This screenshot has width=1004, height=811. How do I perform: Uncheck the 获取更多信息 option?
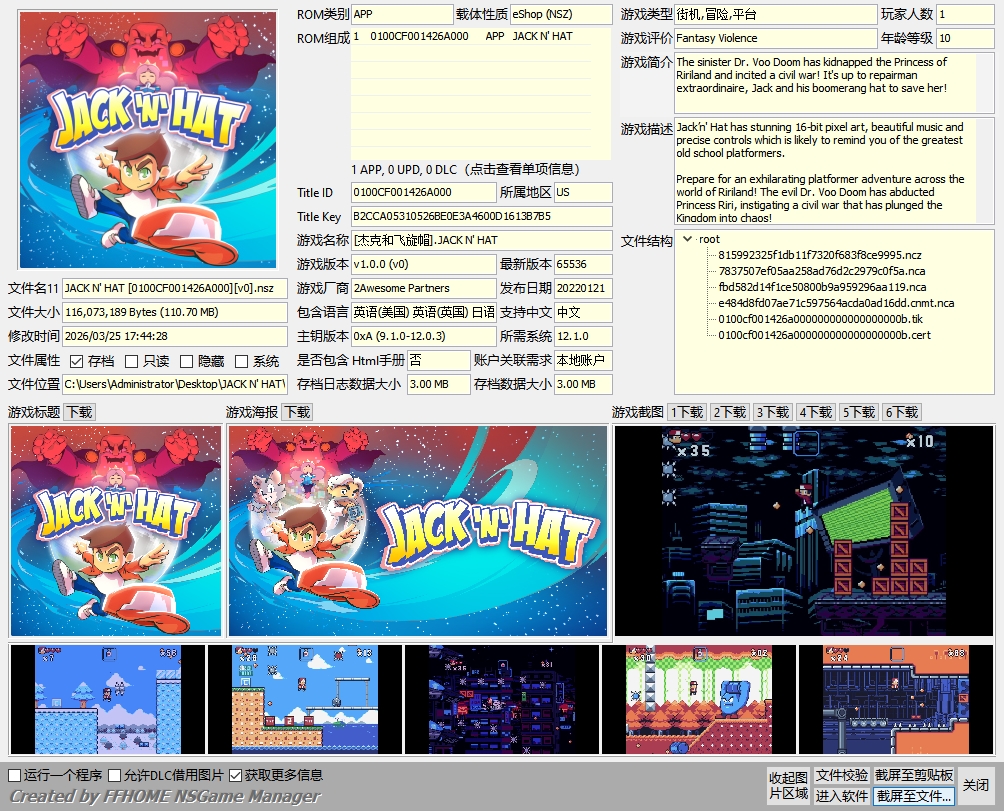pyautogui.click(x=236, y=776)
